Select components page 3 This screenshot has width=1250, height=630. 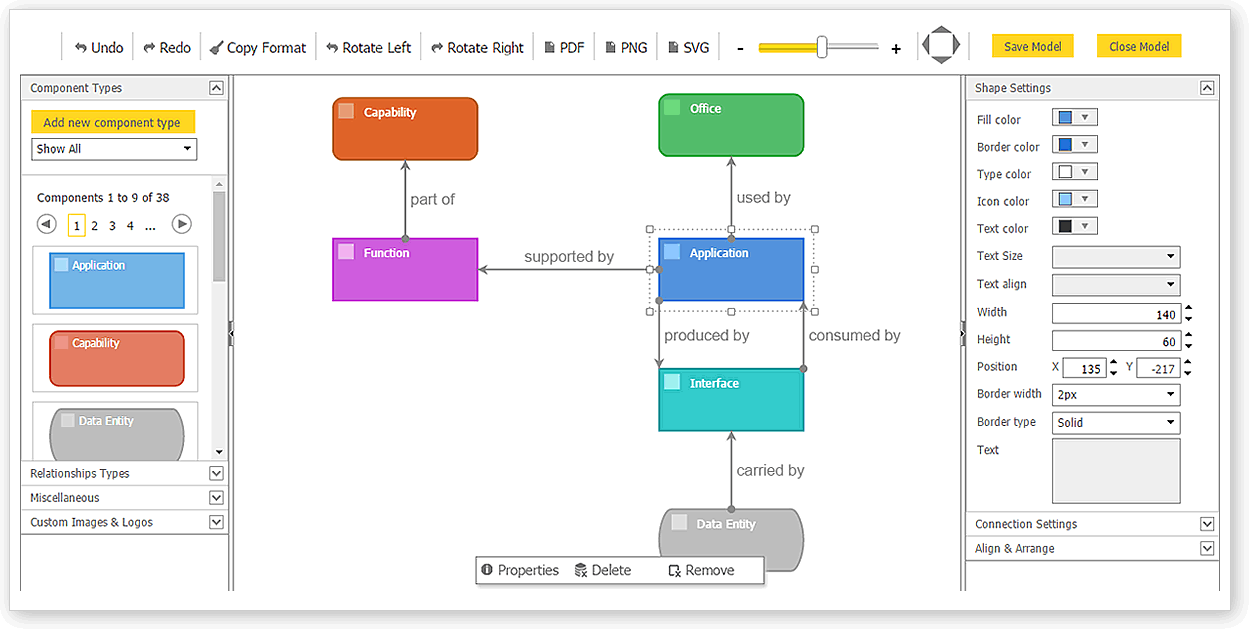coord(112,226)
